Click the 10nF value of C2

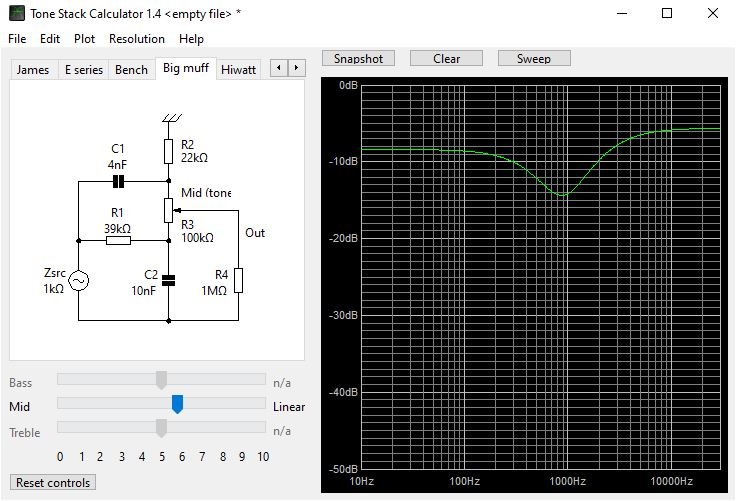143,291
